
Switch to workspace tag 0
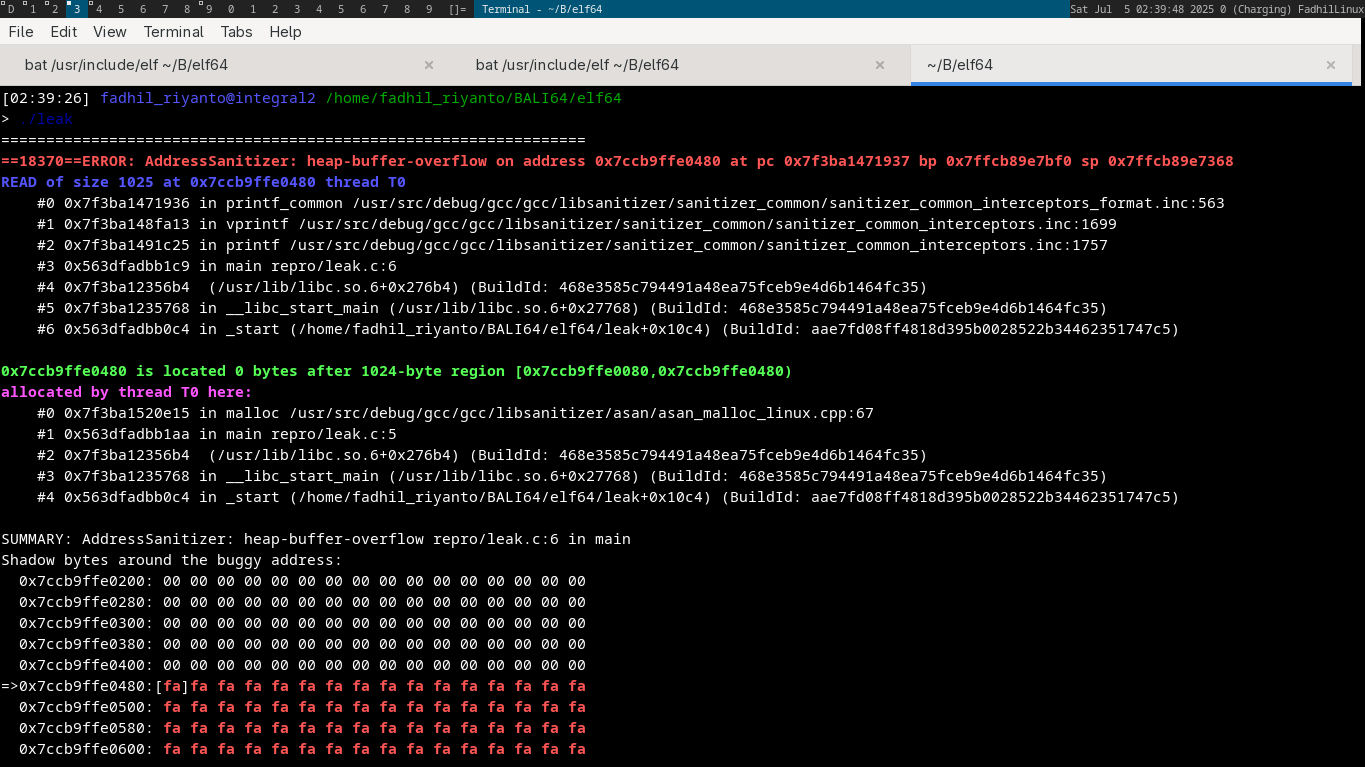(231, 9)
